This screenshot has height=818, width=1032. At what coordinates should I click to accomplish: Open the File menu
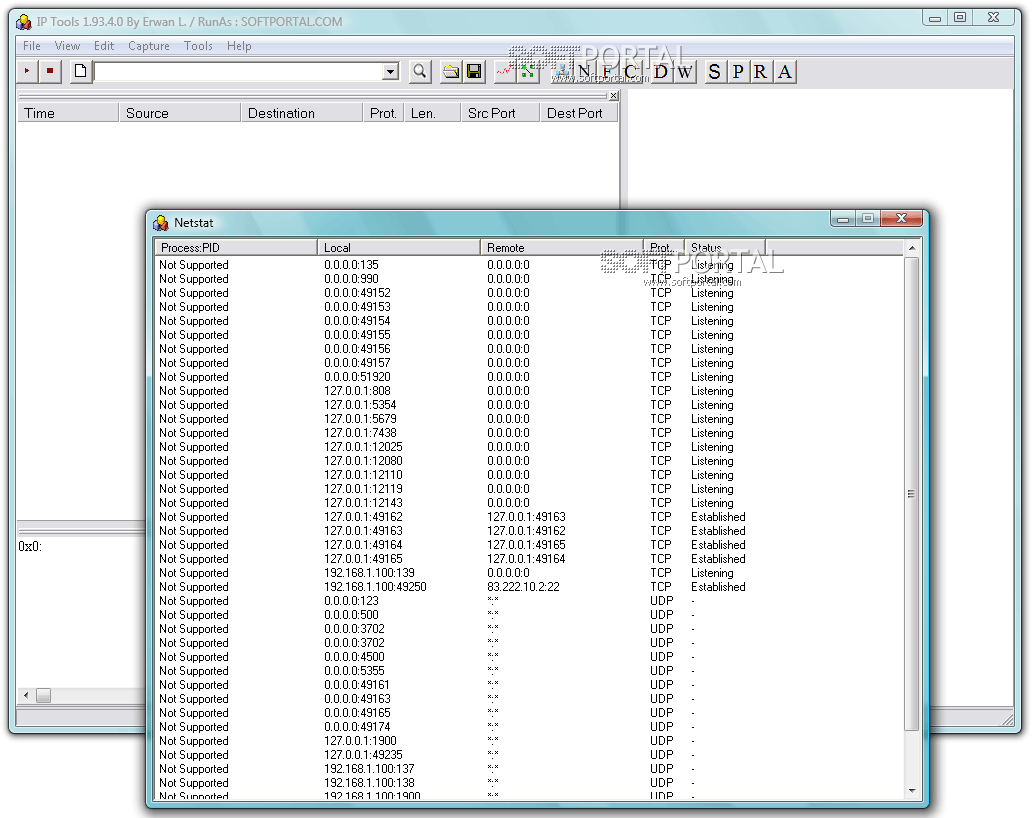click(x=32, y=46)
